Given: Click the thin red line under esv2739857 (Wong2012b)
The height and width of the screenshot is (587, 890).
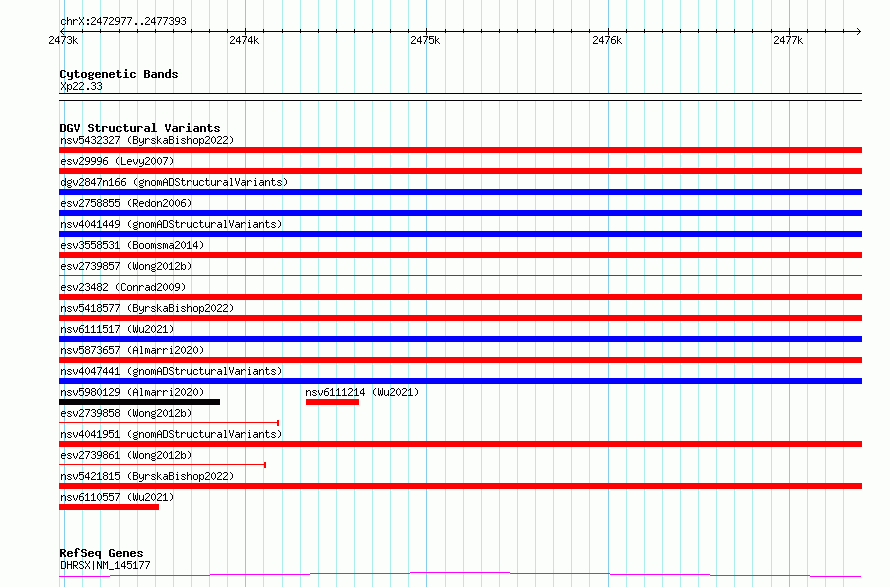Looking at the screenshot, I should point(460,276).
